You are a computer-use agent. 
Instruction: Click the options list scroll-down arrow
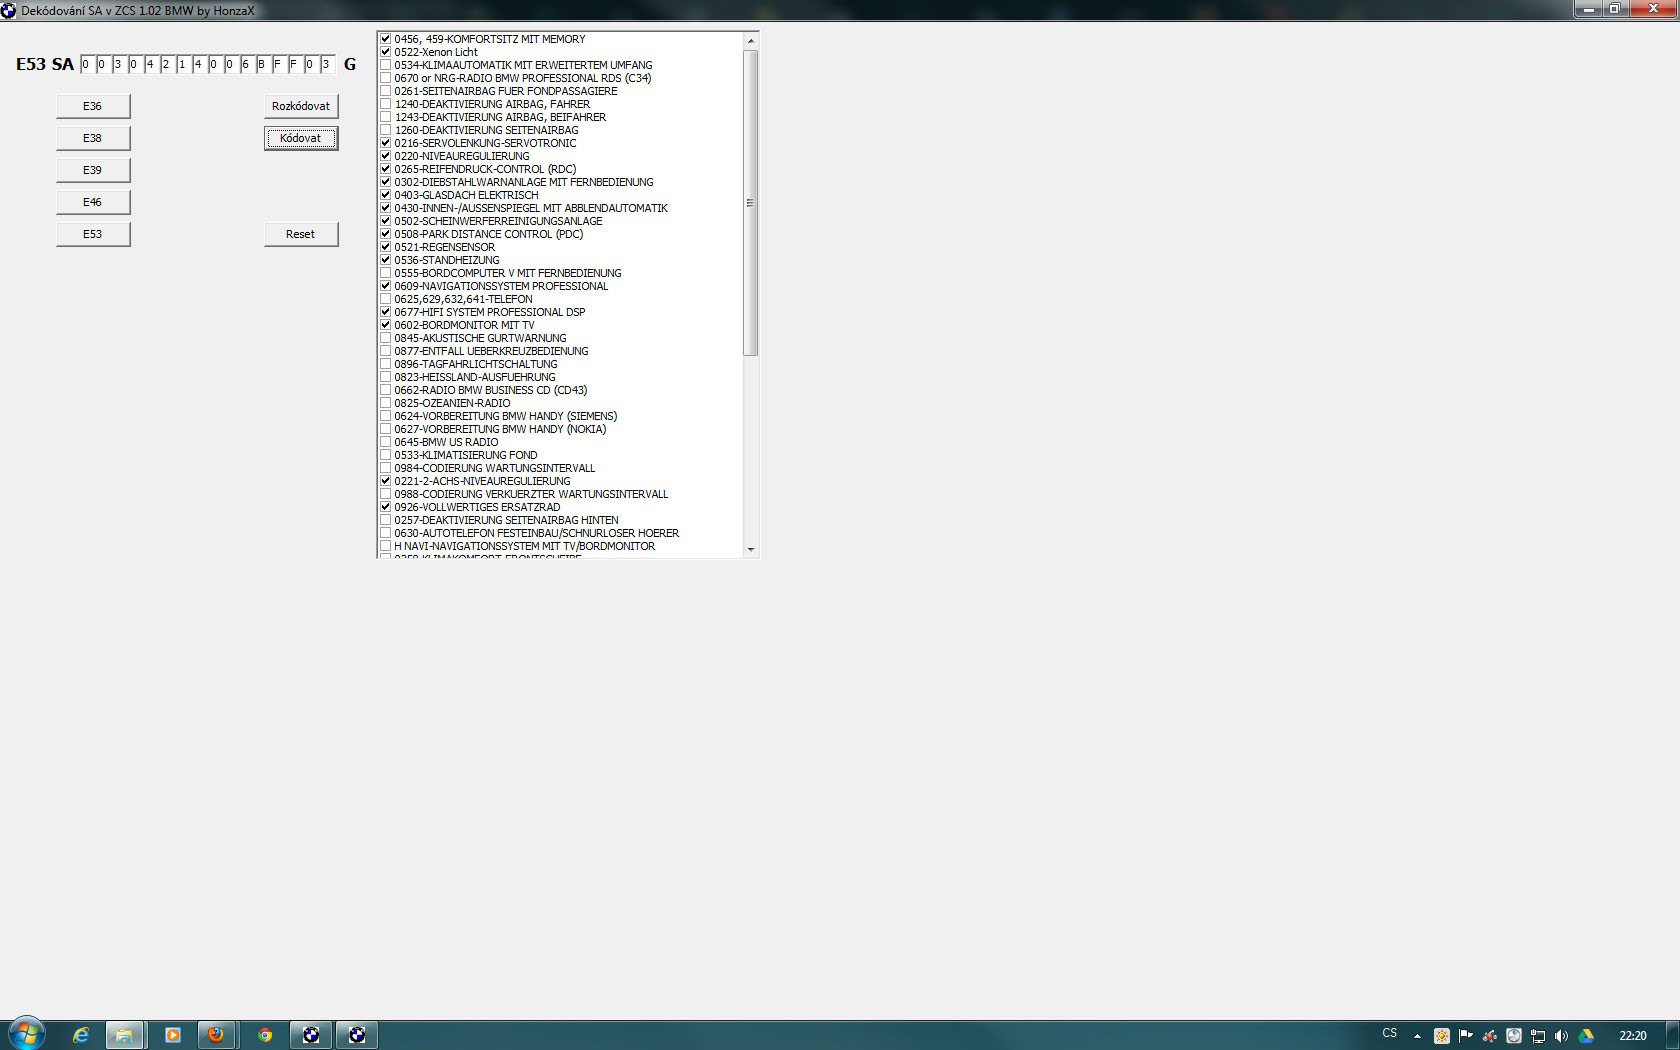click(751, 550)
